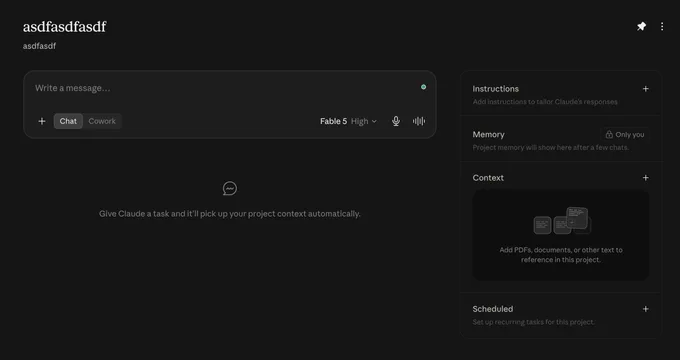Click the project description asdfasdf
The width and height of the screenshot is (680, 360).
39,46
